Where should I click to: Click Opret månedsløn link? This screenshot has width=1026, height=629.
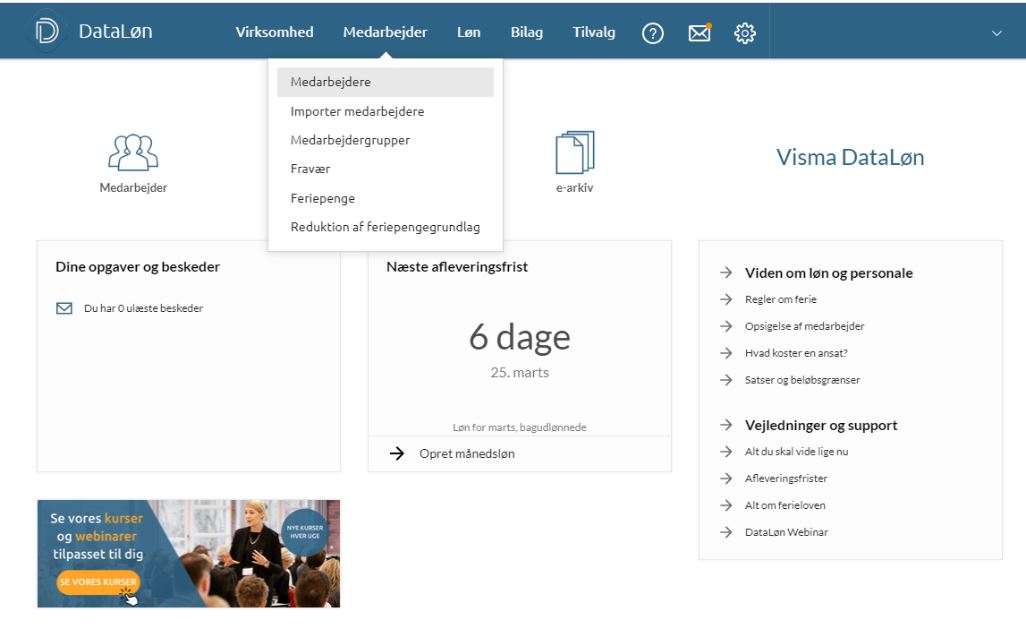click(467, 454)
